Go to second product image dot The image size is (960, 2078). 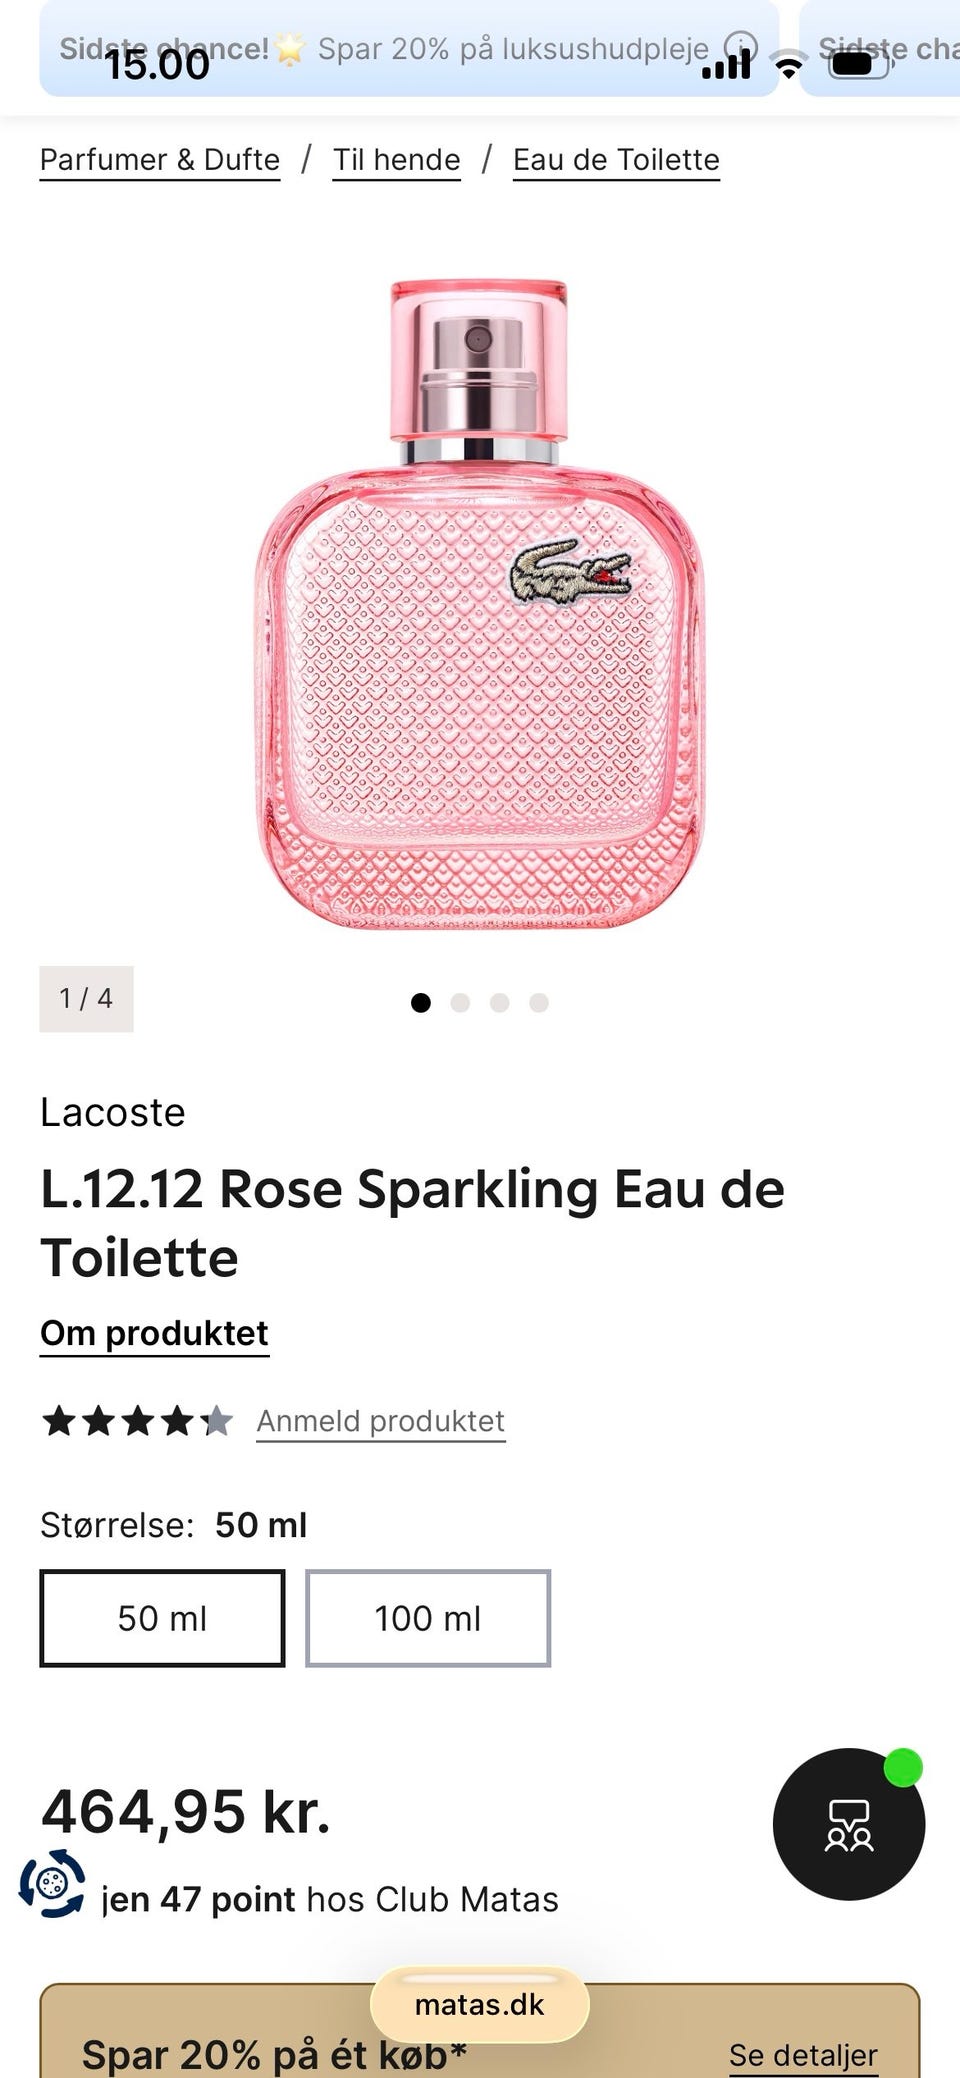460,1002
